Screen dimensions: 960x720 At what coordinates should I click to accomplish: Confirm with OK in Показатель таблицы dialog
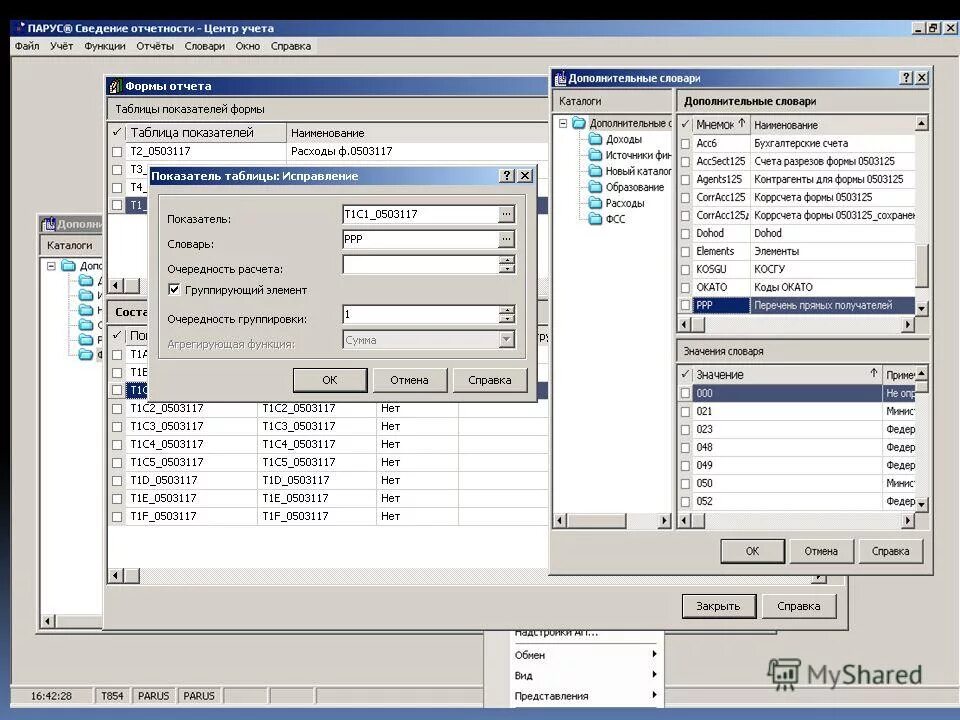pyautogui.click(x=330, y=380)
